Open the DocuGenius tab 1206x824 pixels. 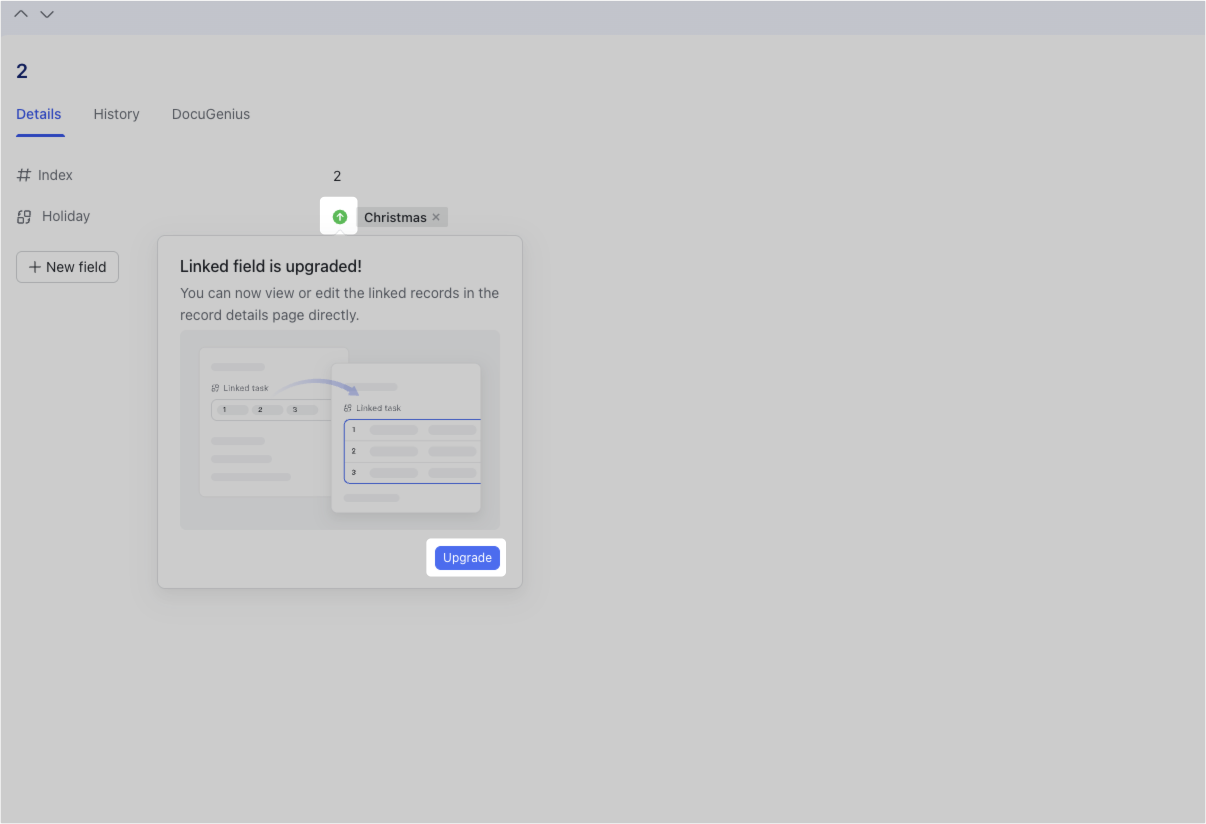[x=211, y=114]
